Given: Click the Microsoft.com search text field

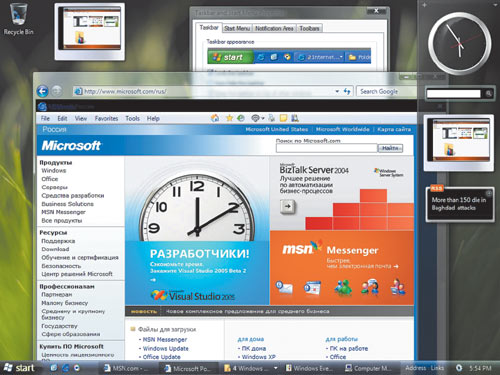Looking at the screenshot, I should (x=326, y=148).
